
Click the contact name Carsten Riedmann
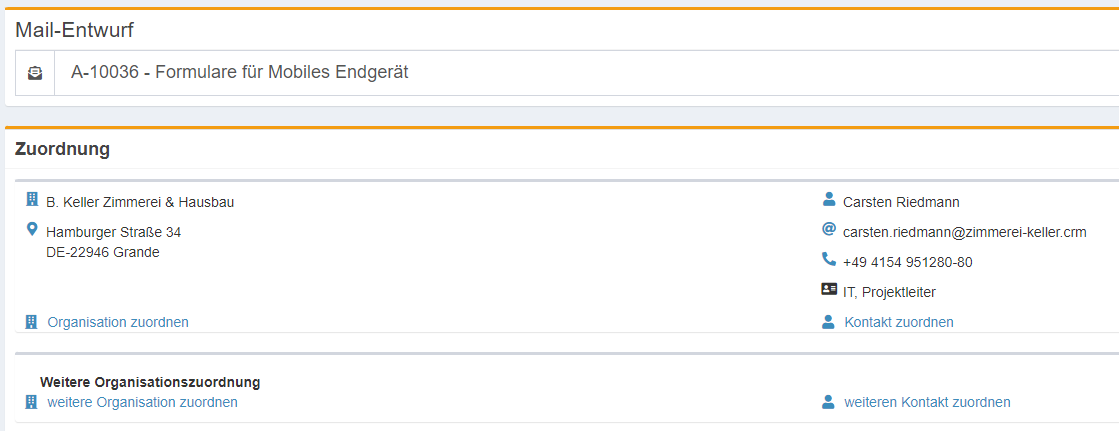pos(901,202)
